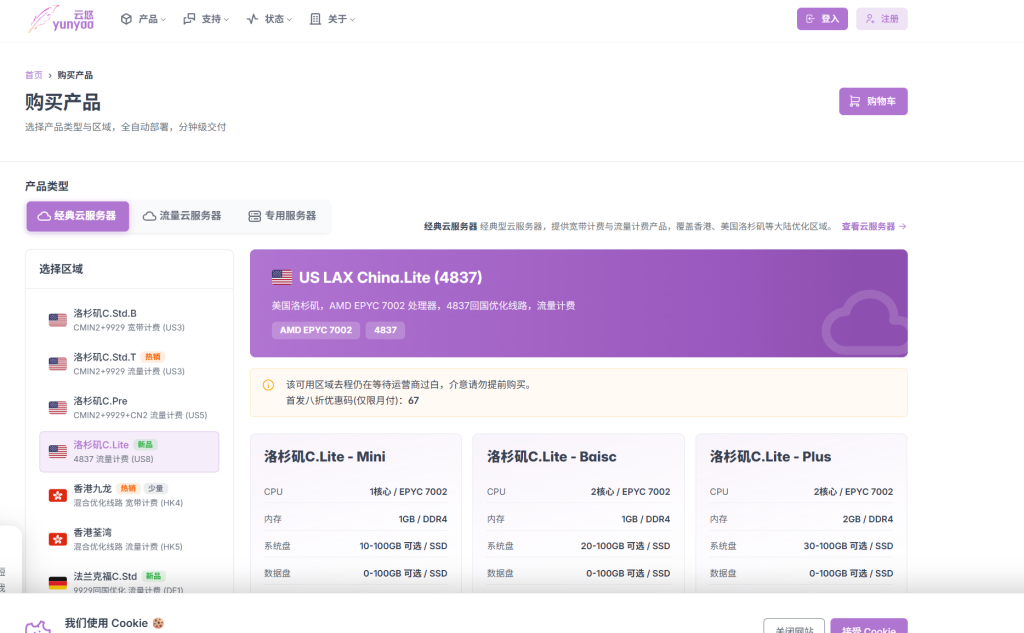The image size is (1024, 633).
Task: Click the 少量 badge on 香港九龙
Action: point(155,489)
